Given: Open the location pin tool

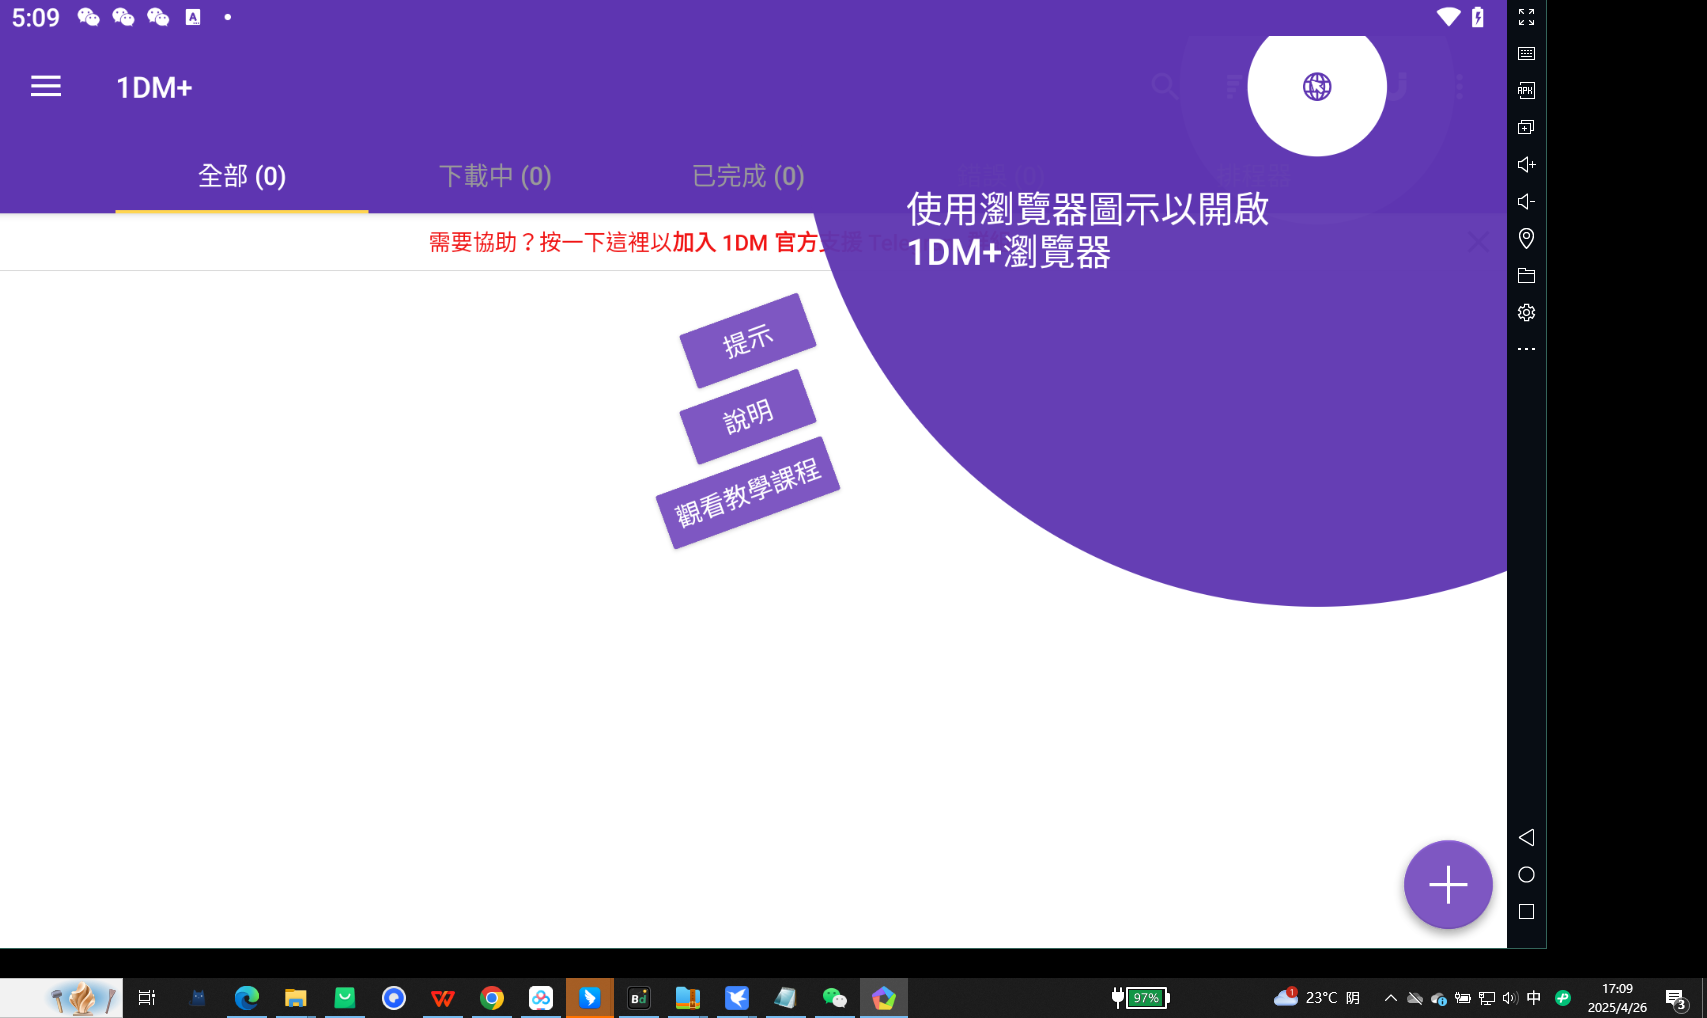Looking at the screenshot, I should click(x=1526, y=239).
